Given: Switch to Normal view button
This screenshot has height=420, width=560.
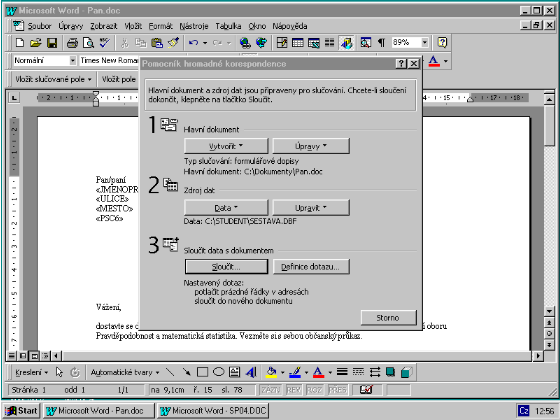Looking at the screenshot, I should pos(12,356).
